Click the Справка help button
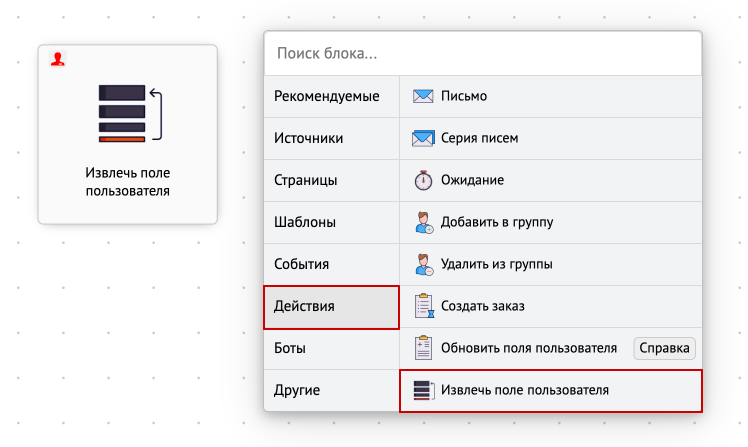This screenshot has width=748, height=447. [664, 348]
